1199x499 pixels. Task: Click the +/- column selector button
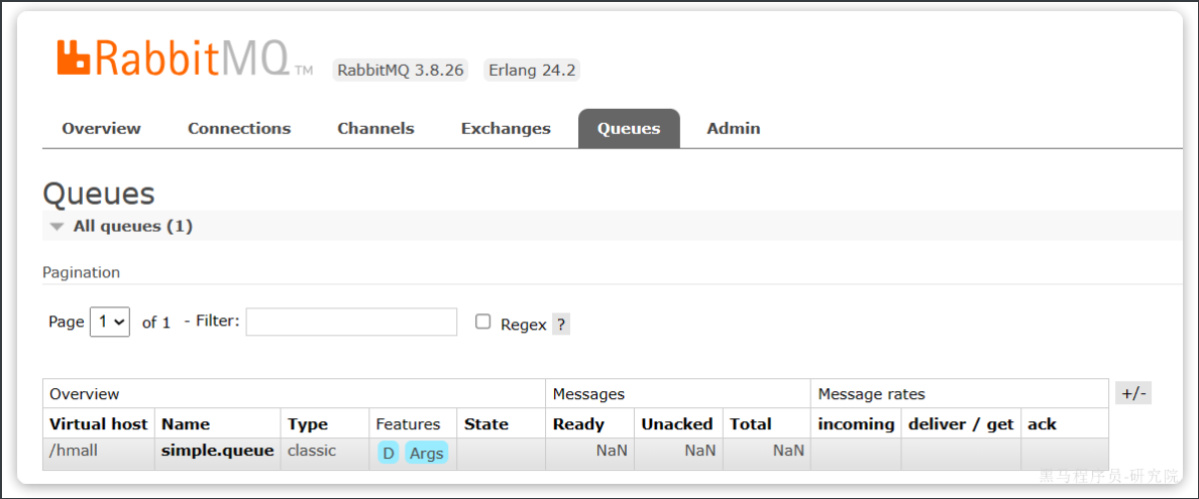click(1133, 394)
